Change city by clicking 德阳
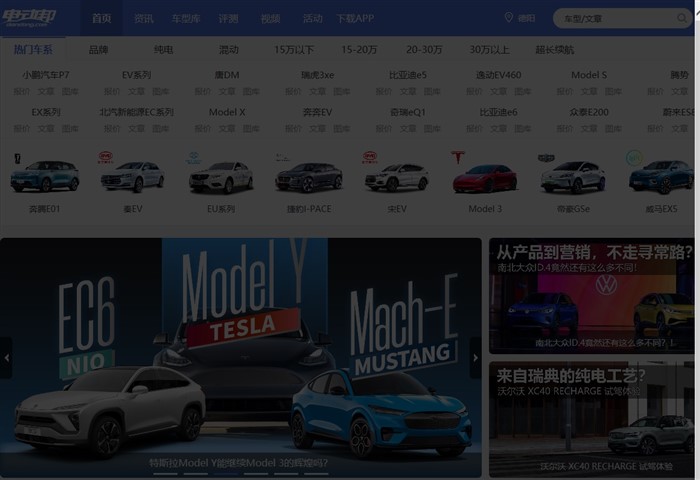 point(526,18)
